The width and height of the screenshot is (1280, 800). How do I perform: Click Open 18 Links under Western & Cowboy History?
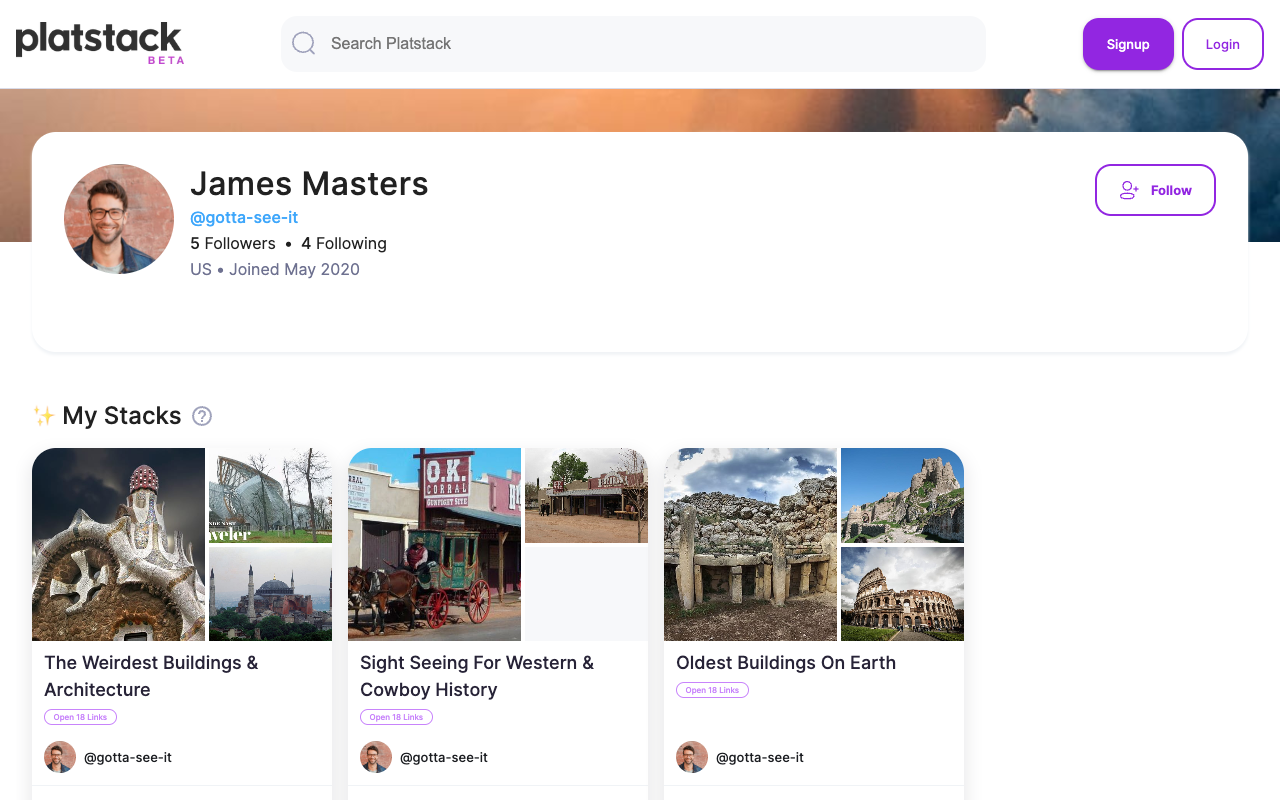pyautogui.click(x=396, y=717)
